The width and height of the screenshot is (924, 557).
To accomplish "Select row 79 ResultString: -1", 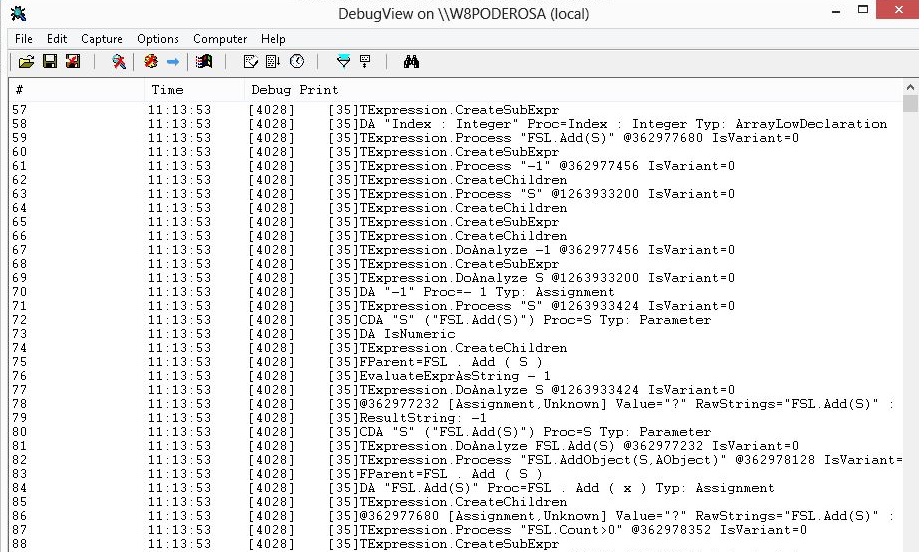I will coord(456,418).
